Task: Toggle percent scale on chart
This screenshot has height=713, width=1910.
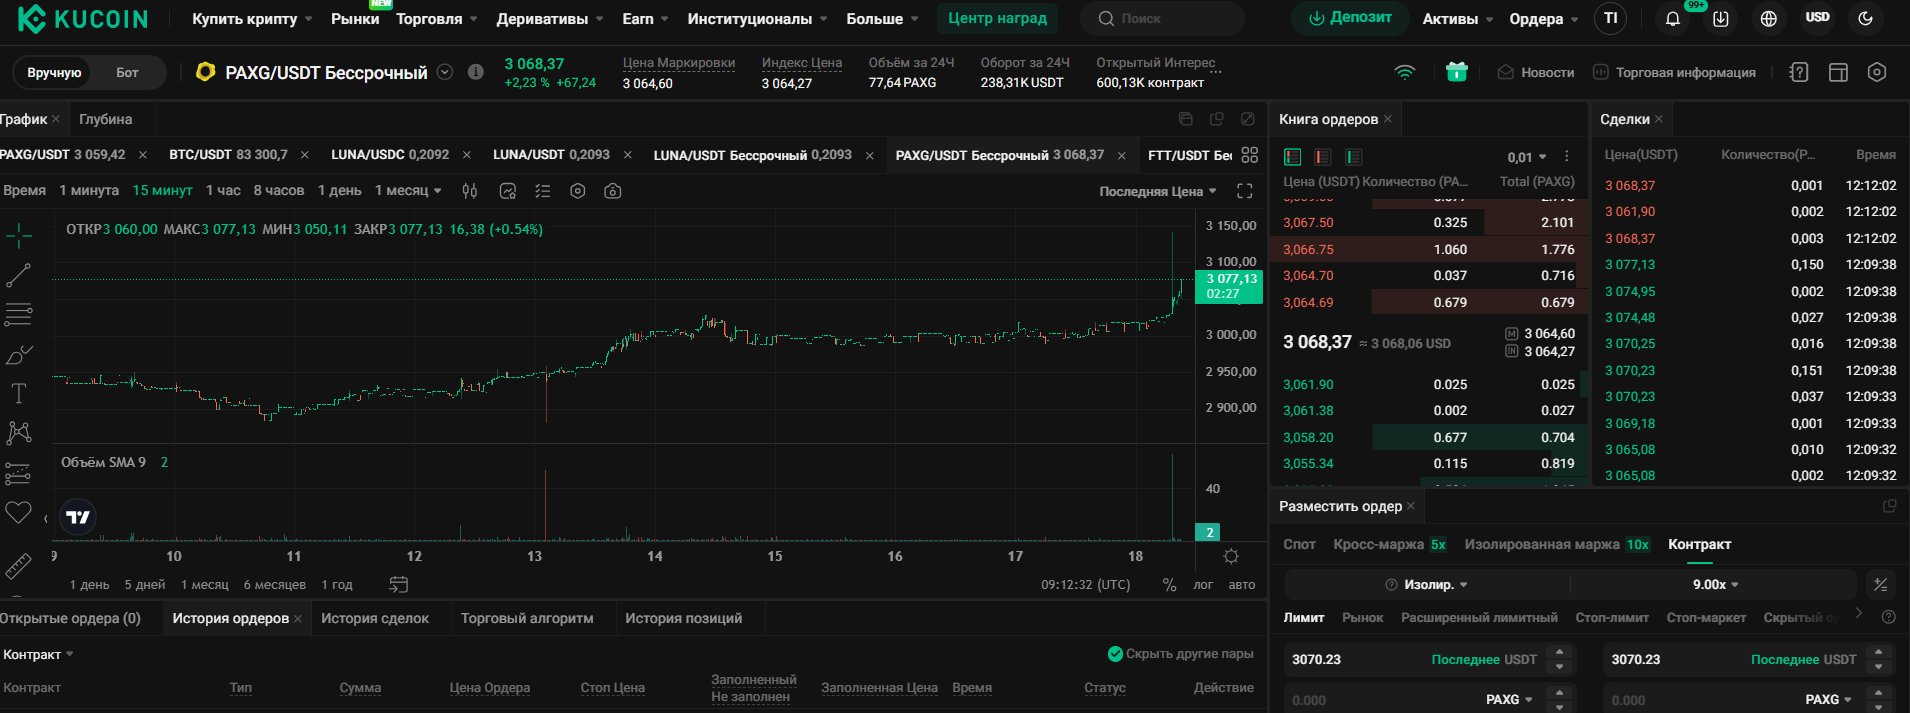Action: 1169,585
